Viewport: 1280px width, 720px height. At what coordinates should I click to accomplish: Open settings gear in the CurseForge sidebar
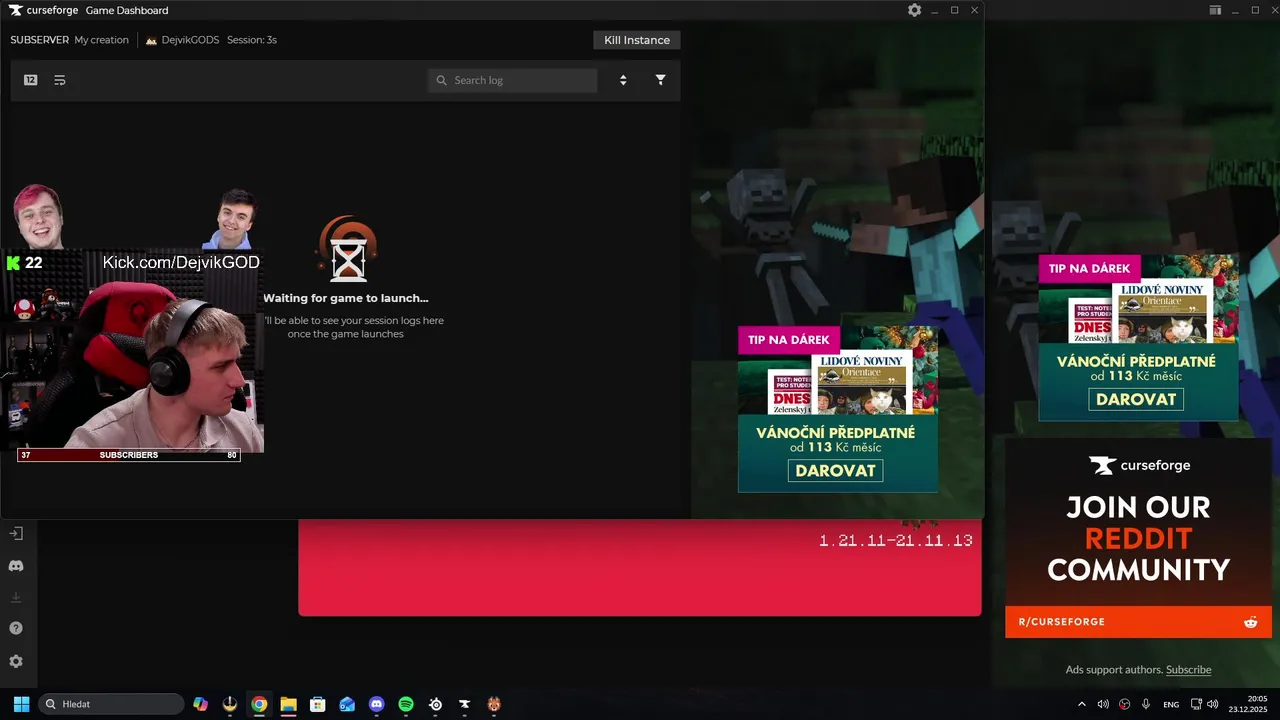pyautogui.click(x=16, y=661)
